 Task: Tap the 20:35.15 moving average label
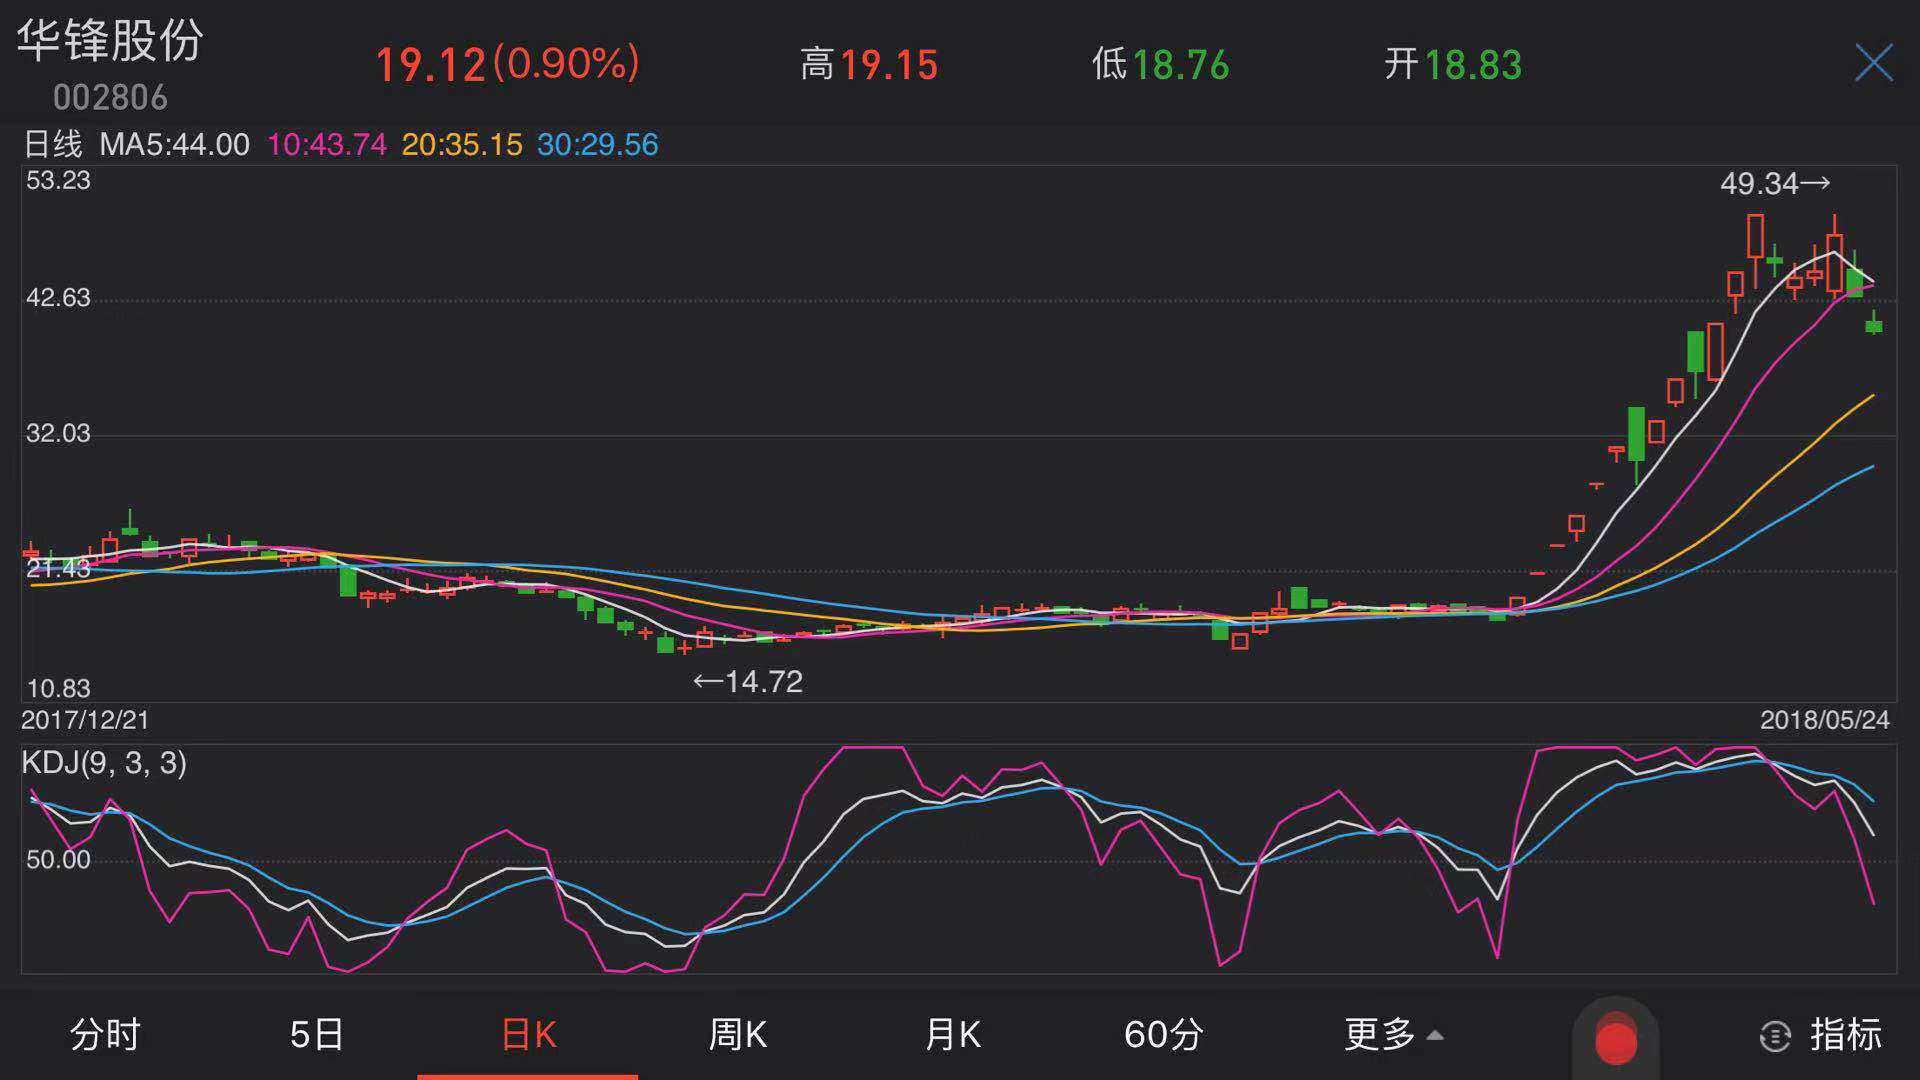[x=462, y=144]
